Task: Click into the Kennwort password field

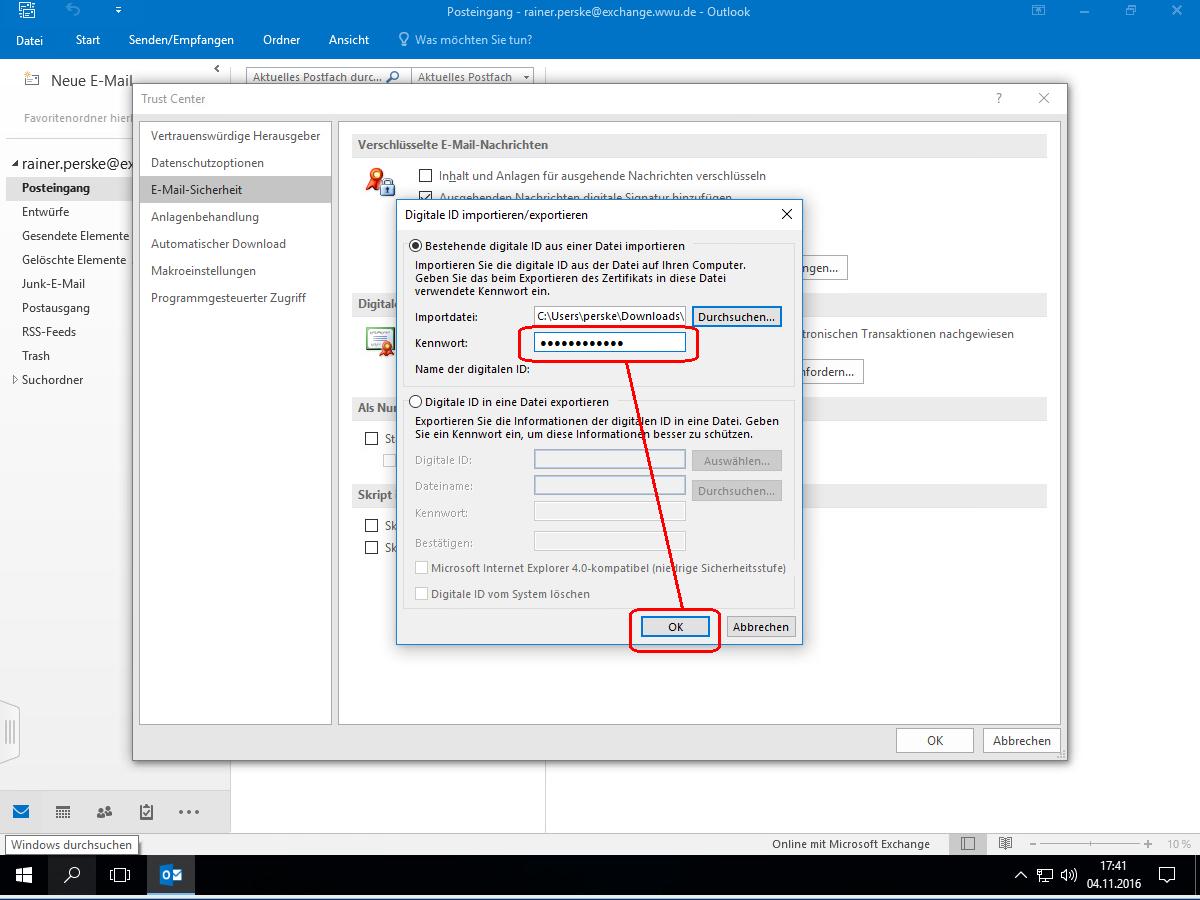Action: (609, 343)
